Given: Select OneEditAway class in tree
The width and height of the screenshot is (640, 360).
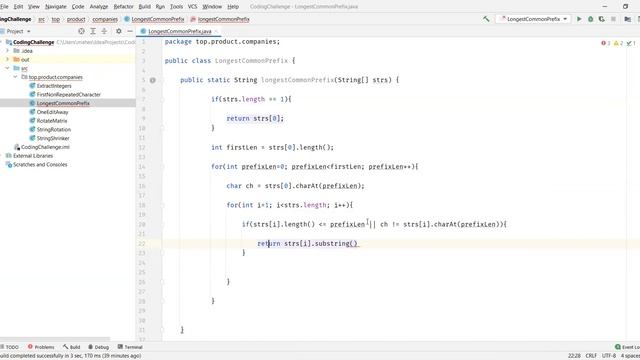Looking at the screenshot, I should pos(52,112).
